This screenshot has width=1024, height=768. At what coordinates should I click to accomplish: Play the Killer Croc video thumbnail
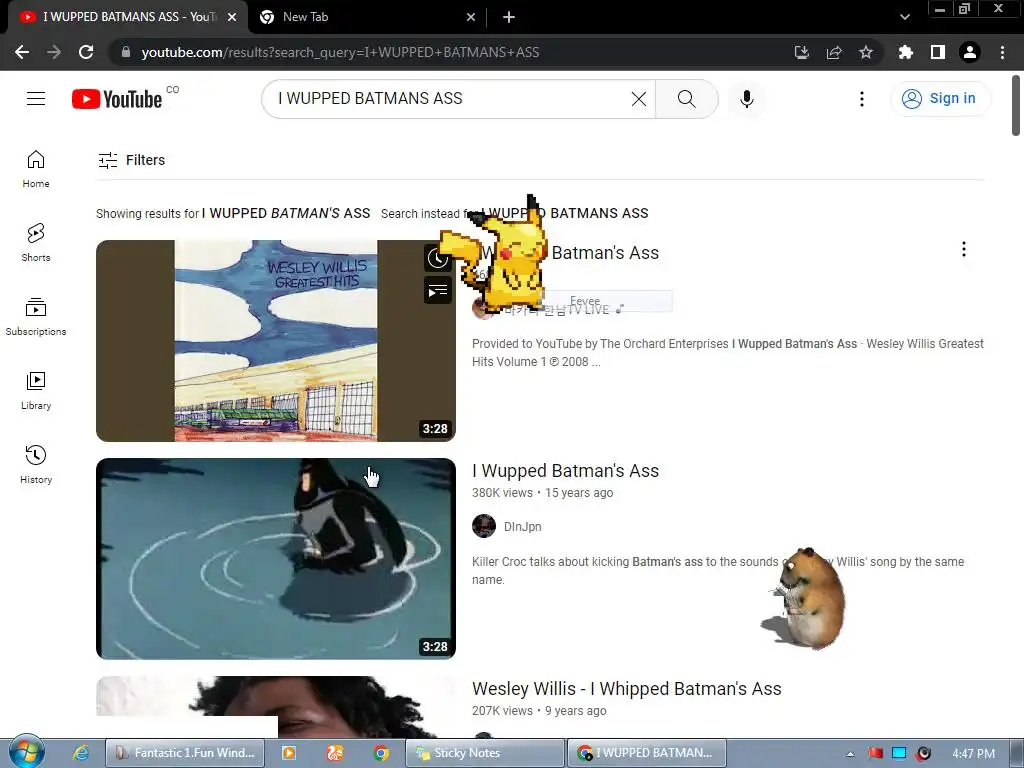click(276, 559)
